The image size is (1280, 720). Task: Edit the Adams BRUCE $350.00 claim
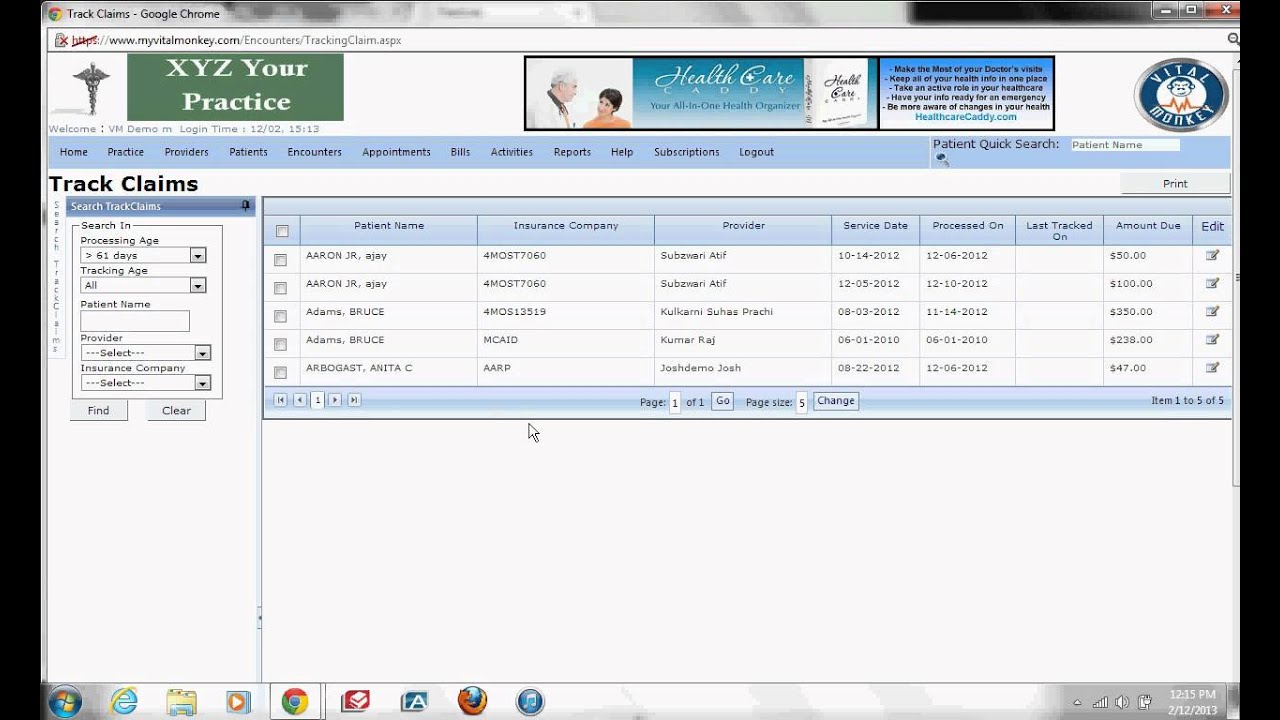(x=1212, y=311)
